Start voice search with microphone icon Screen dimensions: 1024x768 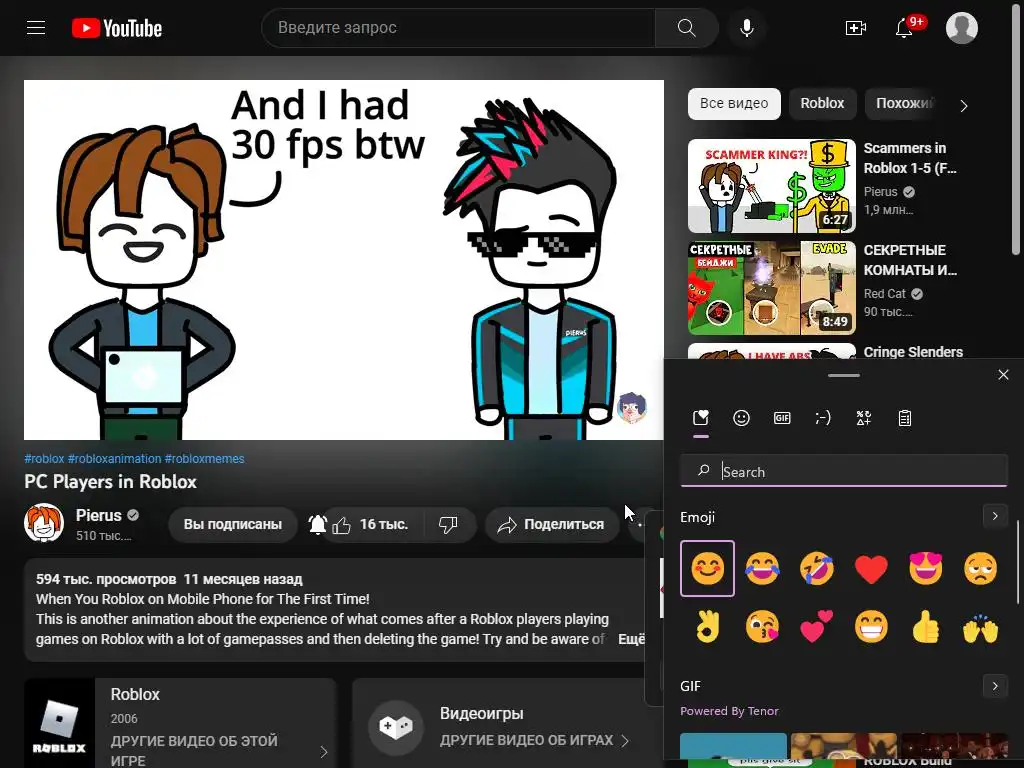click(x=747, y=27)
